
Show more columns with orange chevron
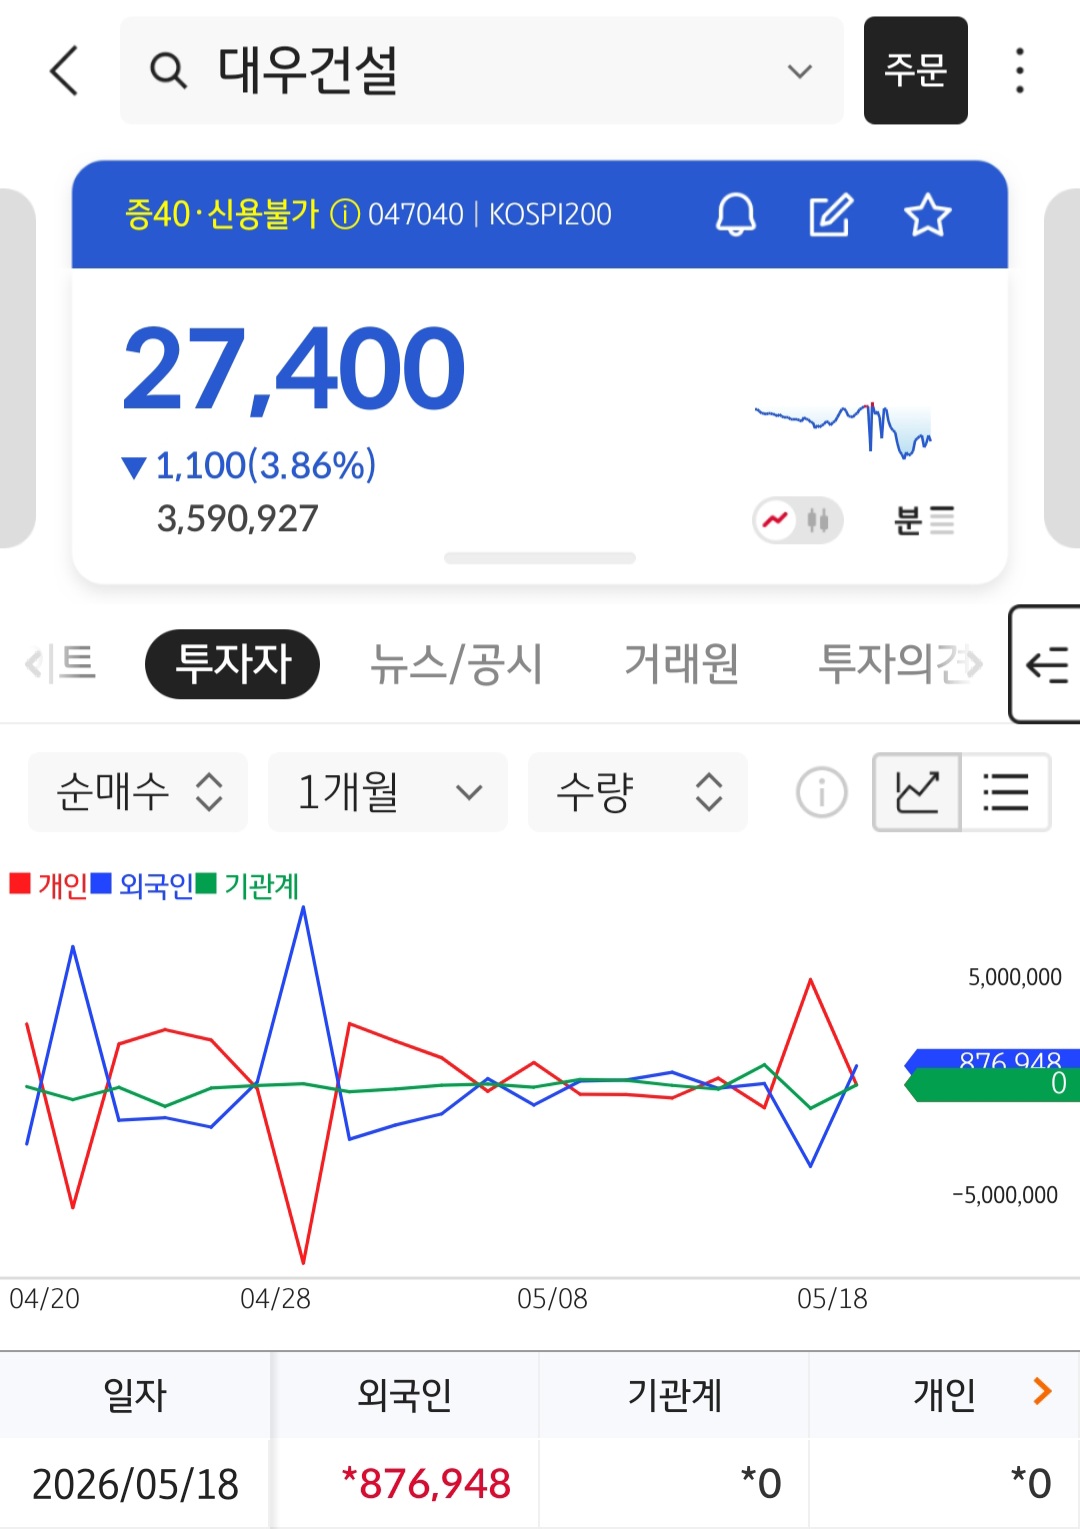1042,1391
